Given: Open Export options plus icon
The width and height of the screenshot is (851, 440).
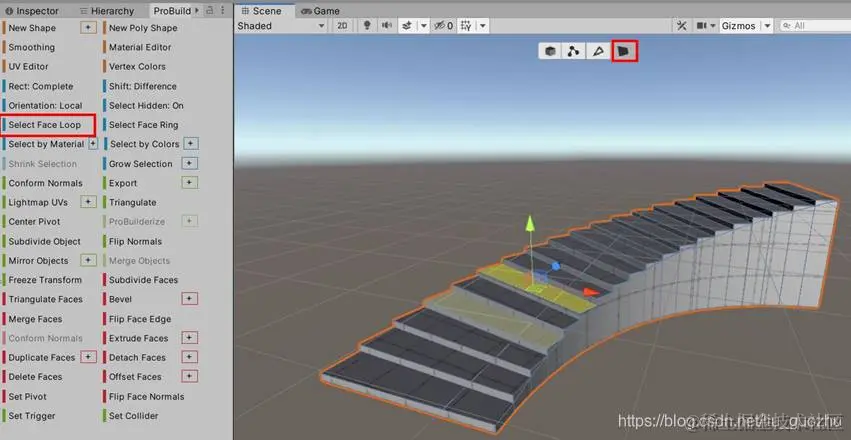Looking at the screenshot, I should (x=189, y=183).
